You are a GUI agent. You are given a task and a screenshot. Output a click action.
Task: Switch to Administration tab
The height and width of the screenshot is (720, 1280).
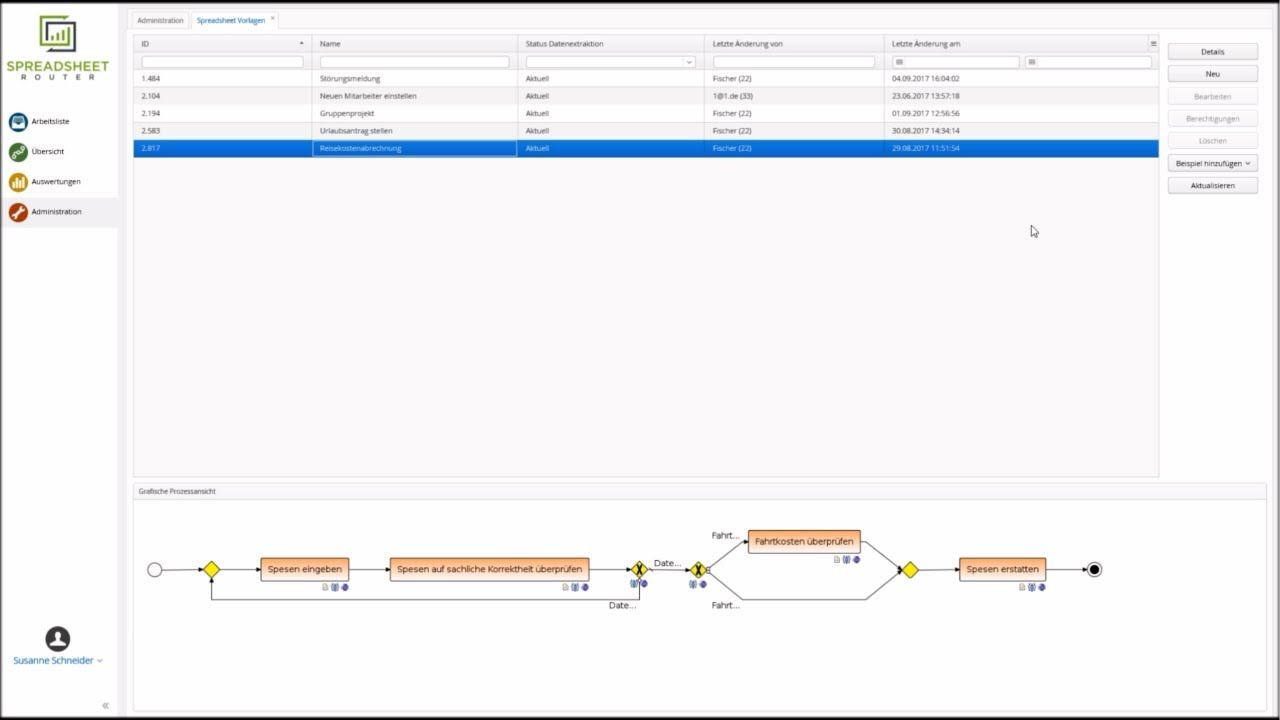pyautogui.click(x=160, y=20)
